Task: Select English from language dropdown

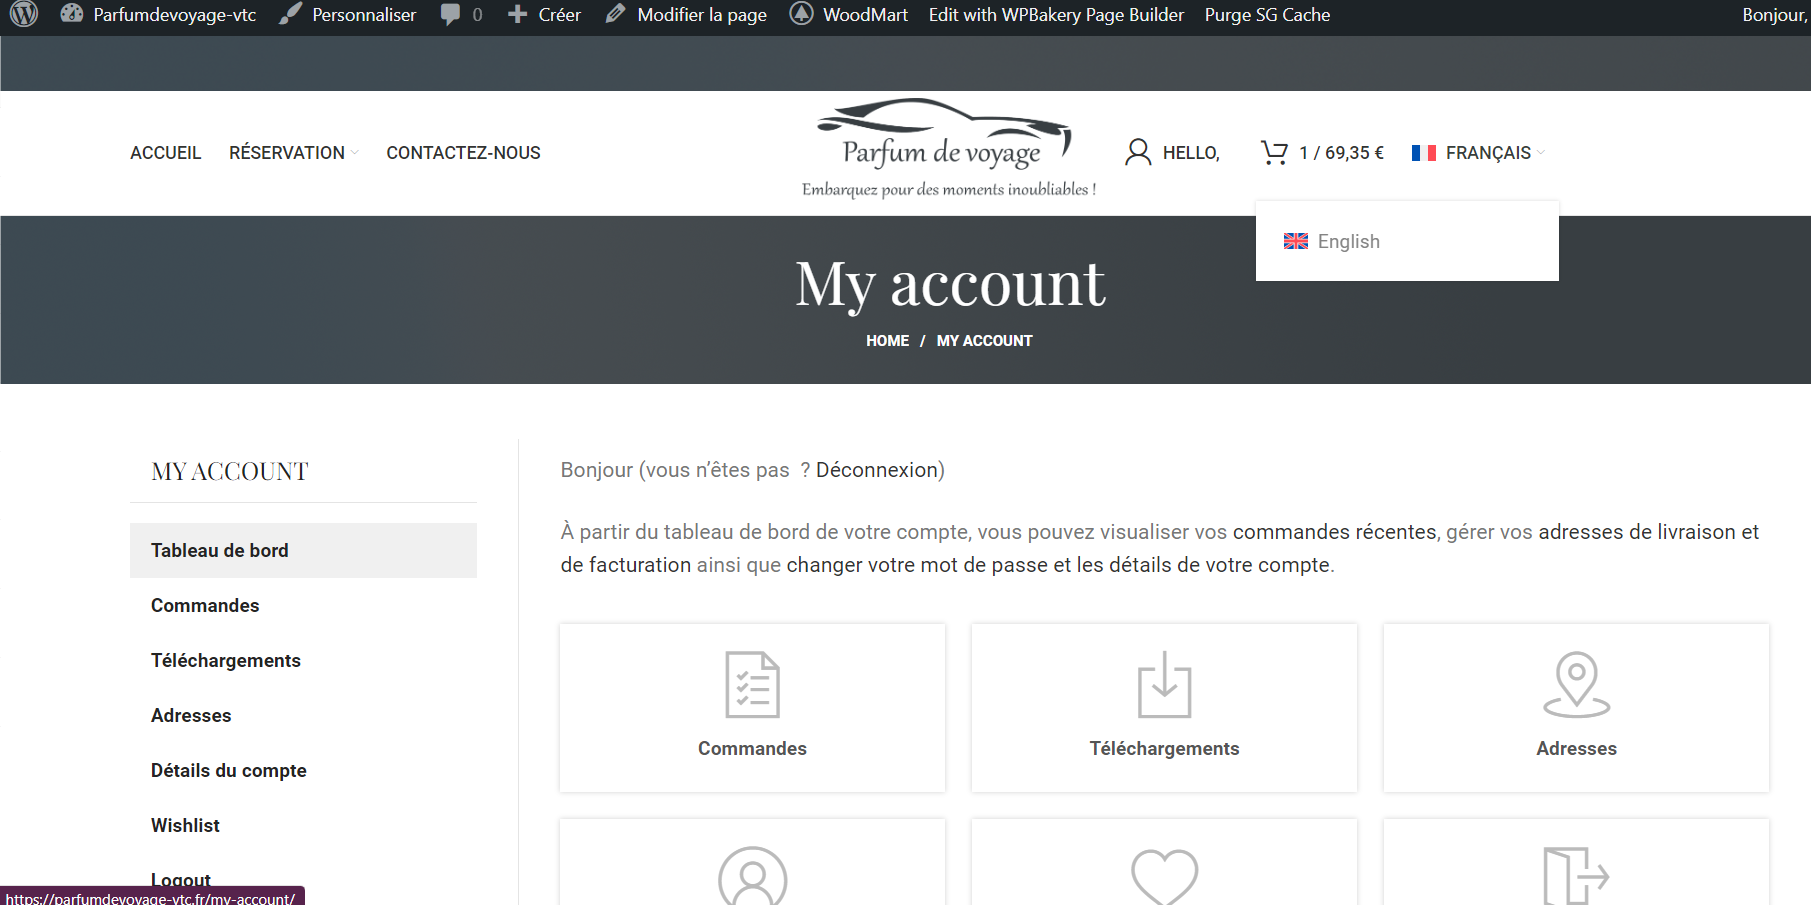Action: [1407, 241]
